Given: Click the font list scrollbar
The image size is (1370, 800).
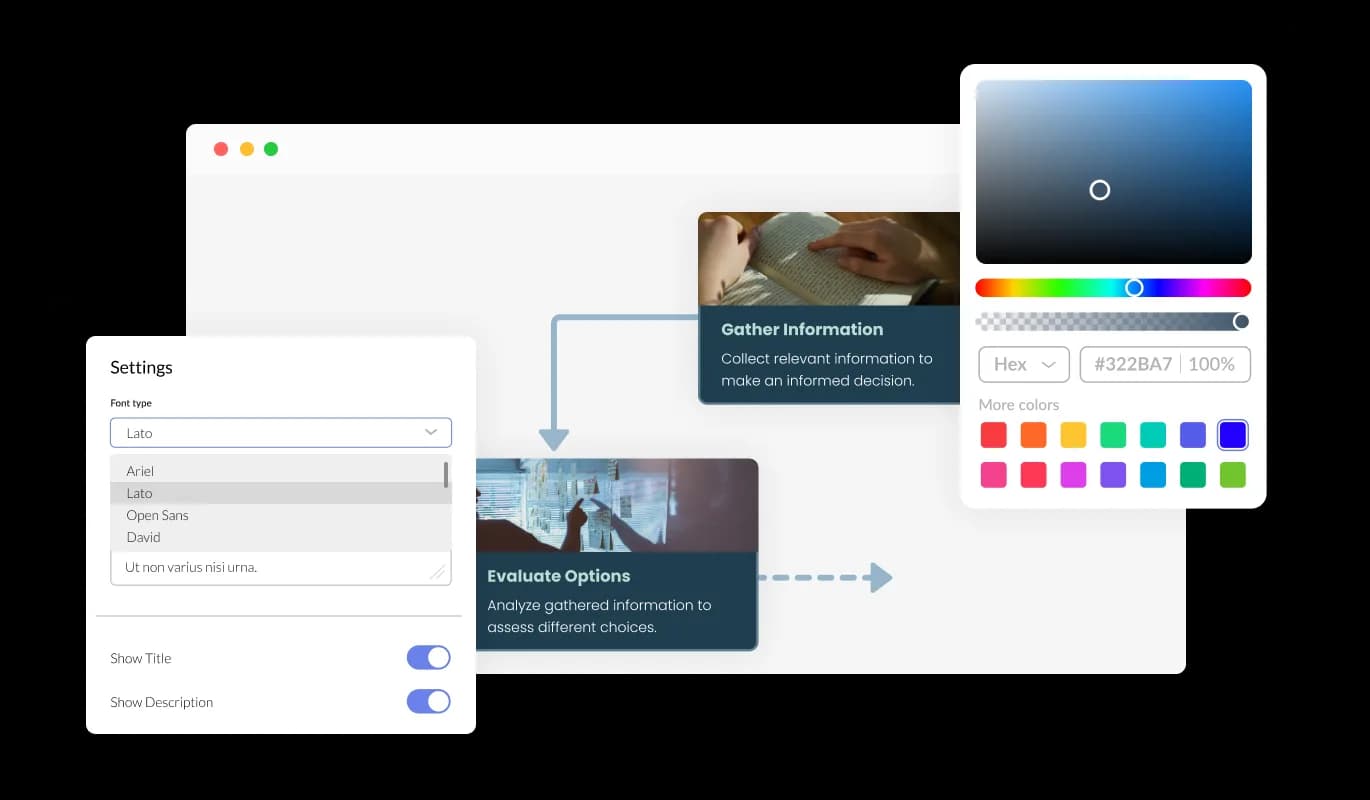Looking at the screenshot, I should (x=446, y=474).
